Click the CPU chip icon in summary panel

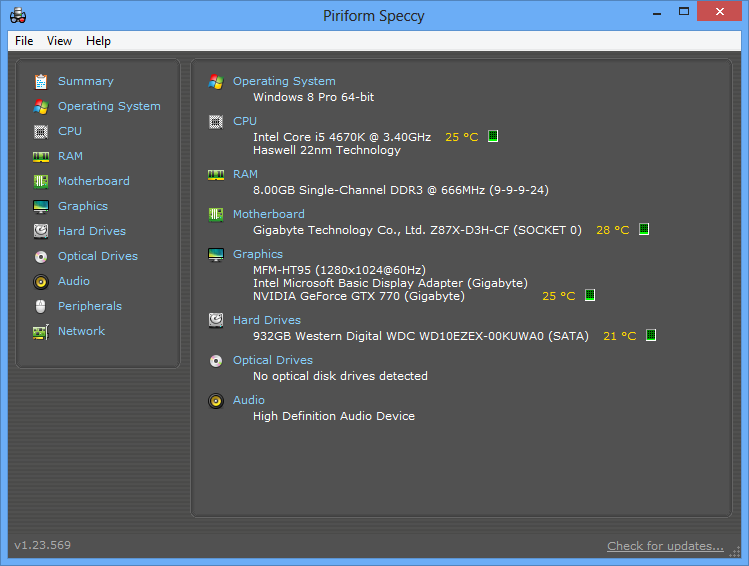click(x=216, y=122)
